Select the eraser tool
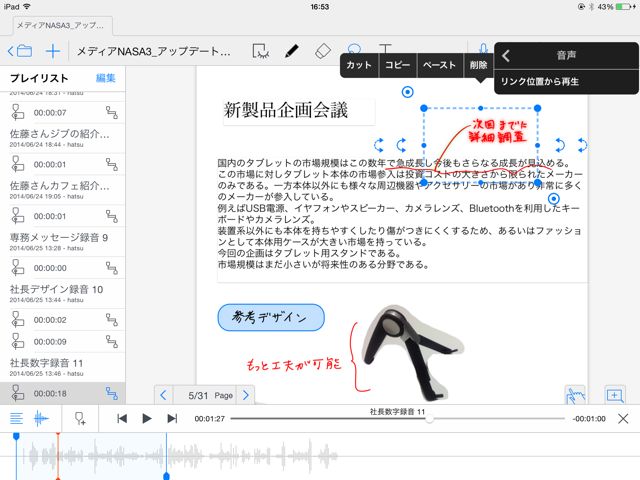The width and height of the screenshot is (640, 480). (x=323, y=51)
